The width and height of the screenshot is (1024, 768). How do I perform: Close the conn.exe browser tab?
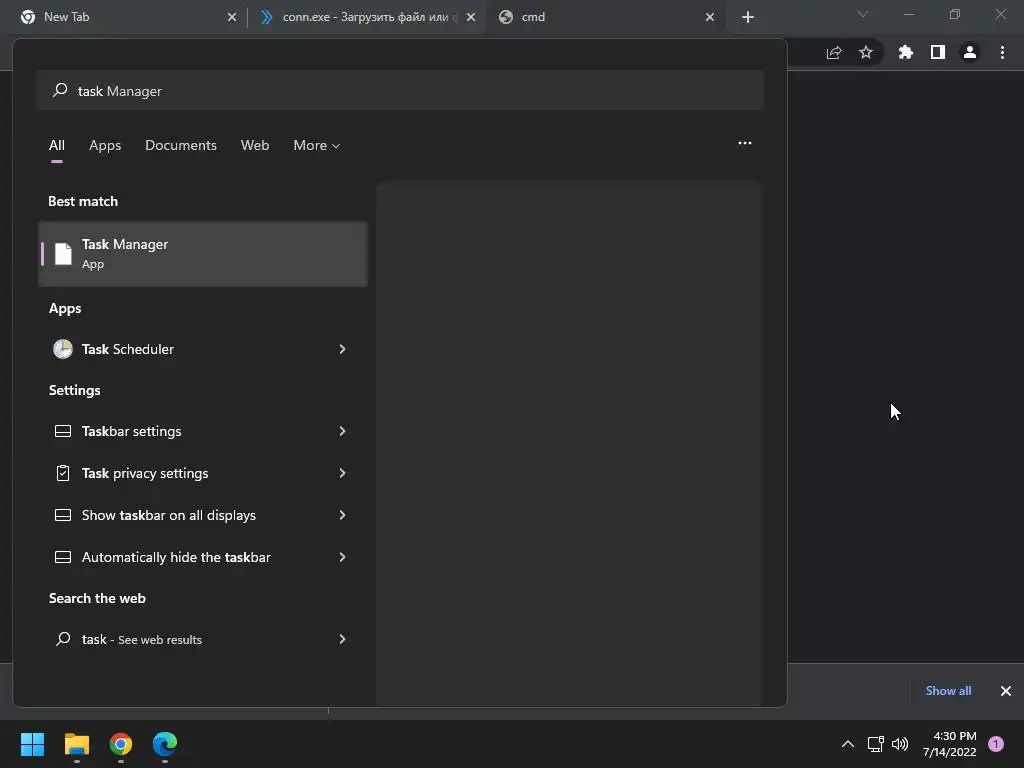pyautogui.click(x=471, y=17)
